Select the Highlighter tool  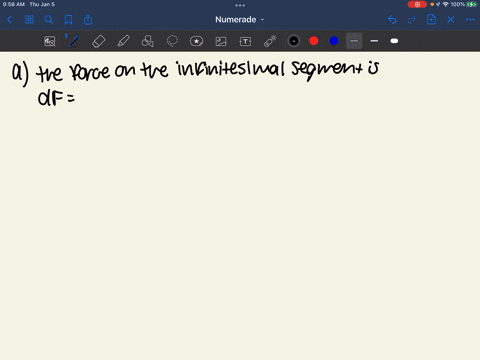[x=123, y=41]
